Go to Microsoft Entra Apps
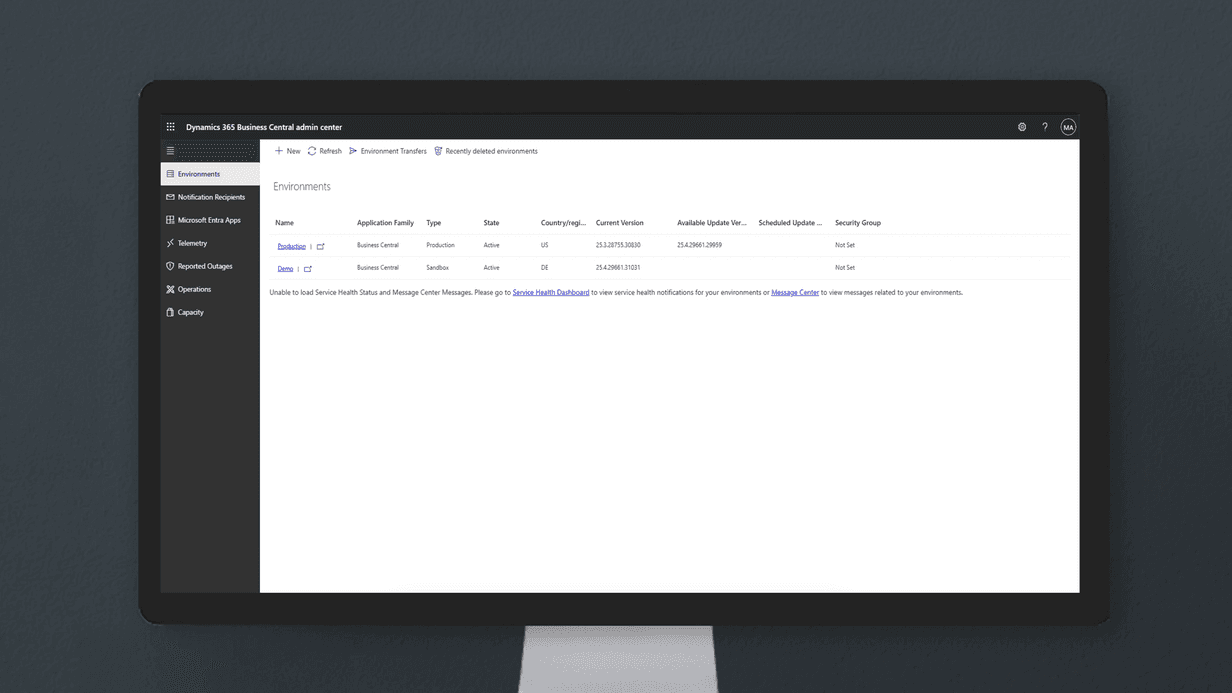Screen dimensions: 1232x693 pyautogui.click(x=208, y=220)
